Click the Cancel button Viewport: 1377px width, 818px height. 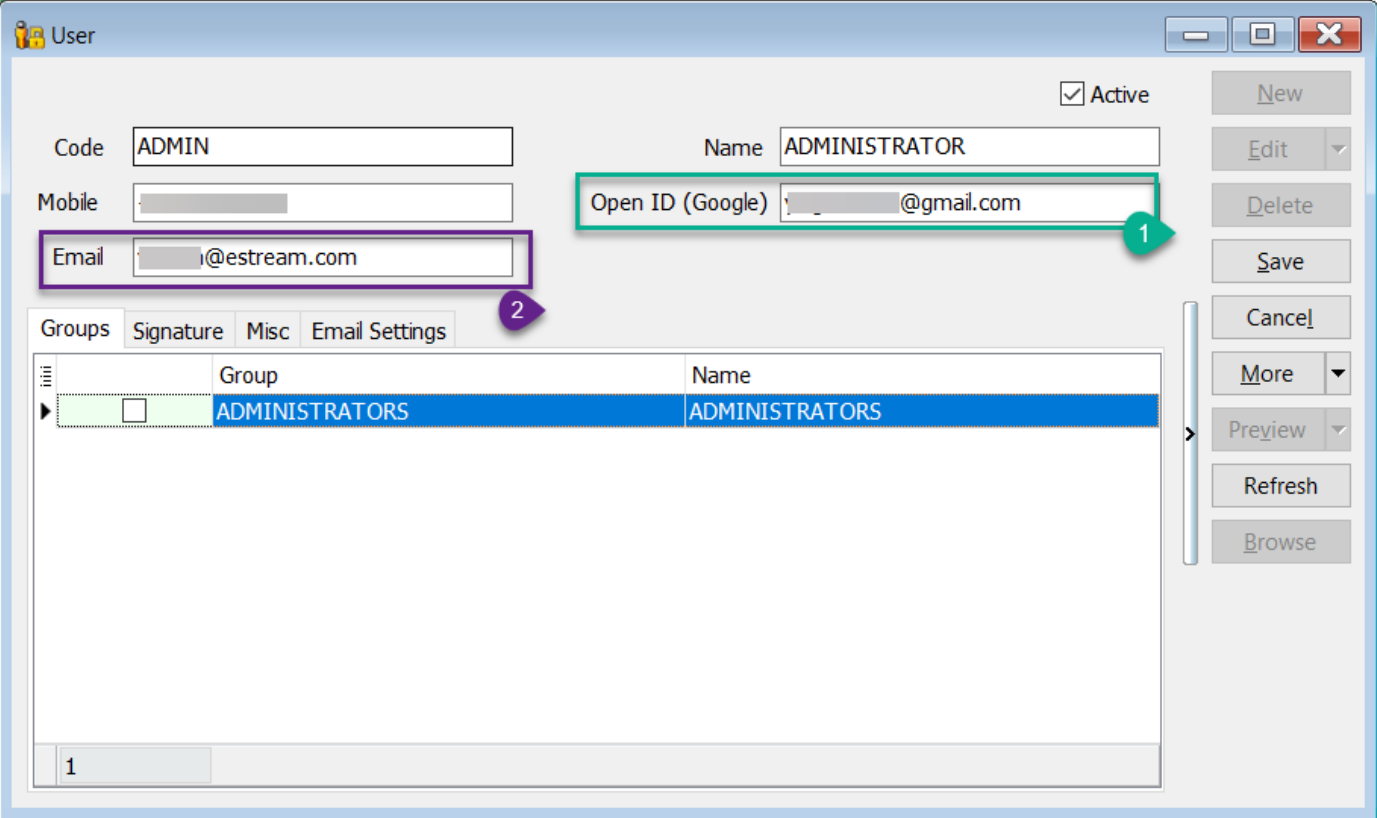click(x=1280, y=318)
